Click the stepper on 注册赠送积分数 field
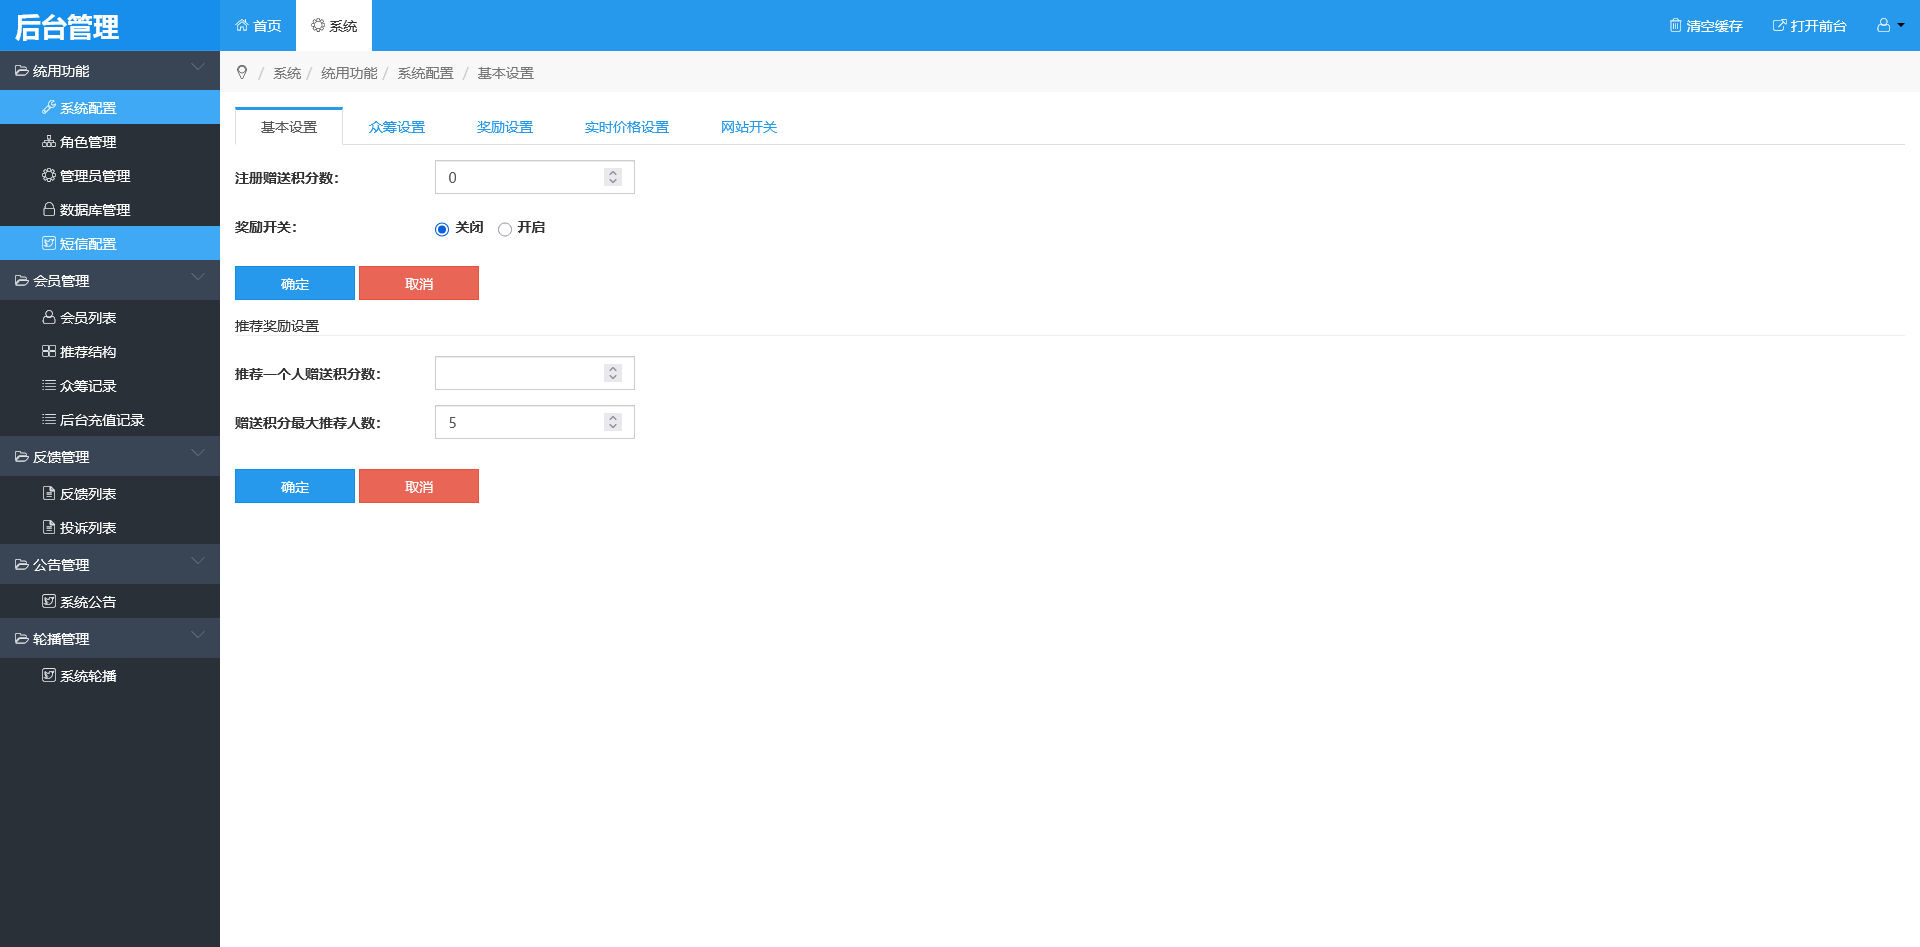 pyautogui.click(x=613, y=177)
